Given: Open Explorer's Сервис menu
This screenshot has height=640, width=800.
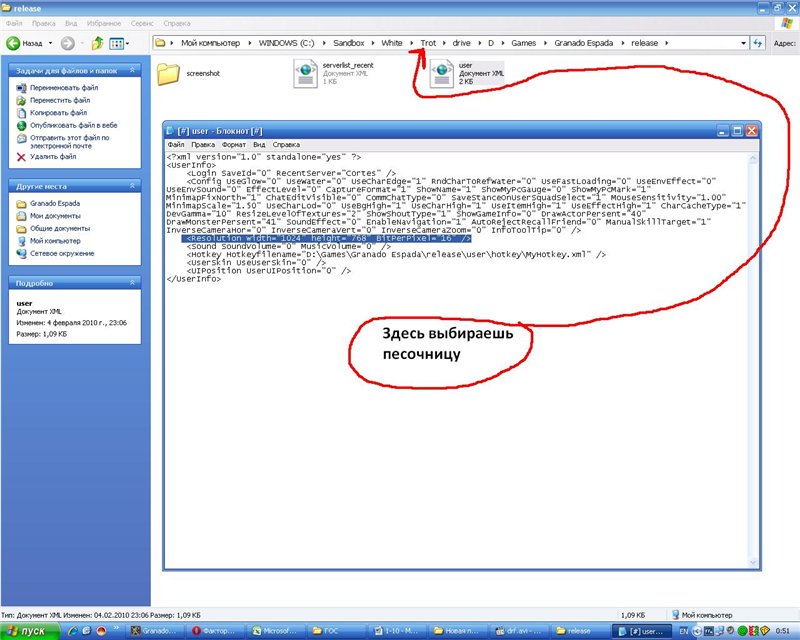Looking at the screenshot, I should click(142, 23).
